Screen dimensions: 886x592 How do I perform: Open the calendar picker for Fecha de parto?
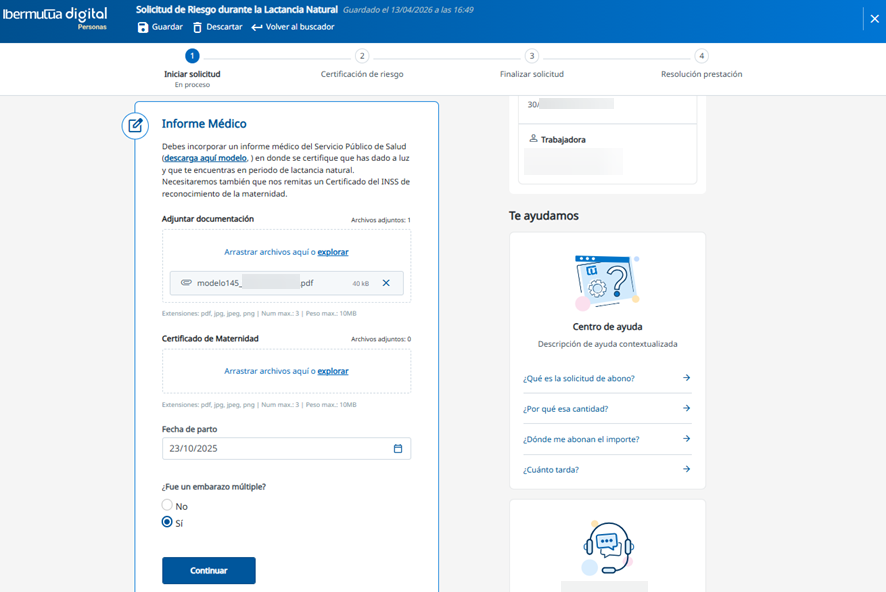(397, 449)
